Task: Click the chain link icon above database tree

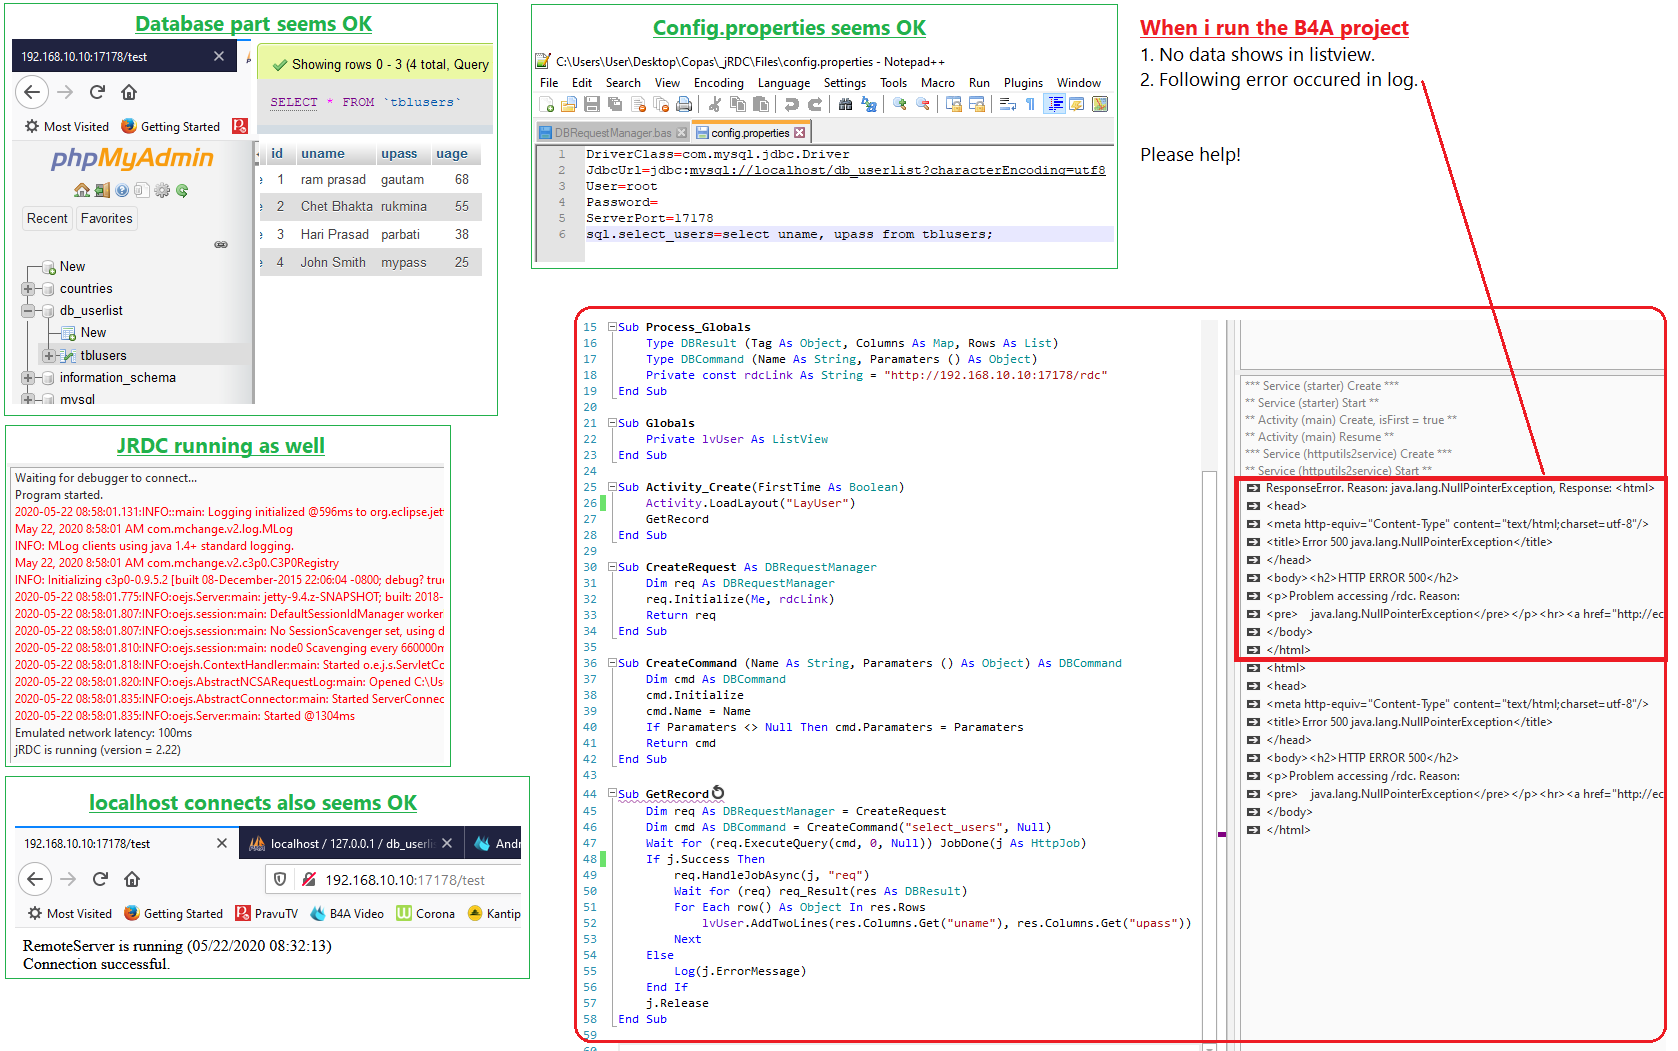Action: [221, 245]
